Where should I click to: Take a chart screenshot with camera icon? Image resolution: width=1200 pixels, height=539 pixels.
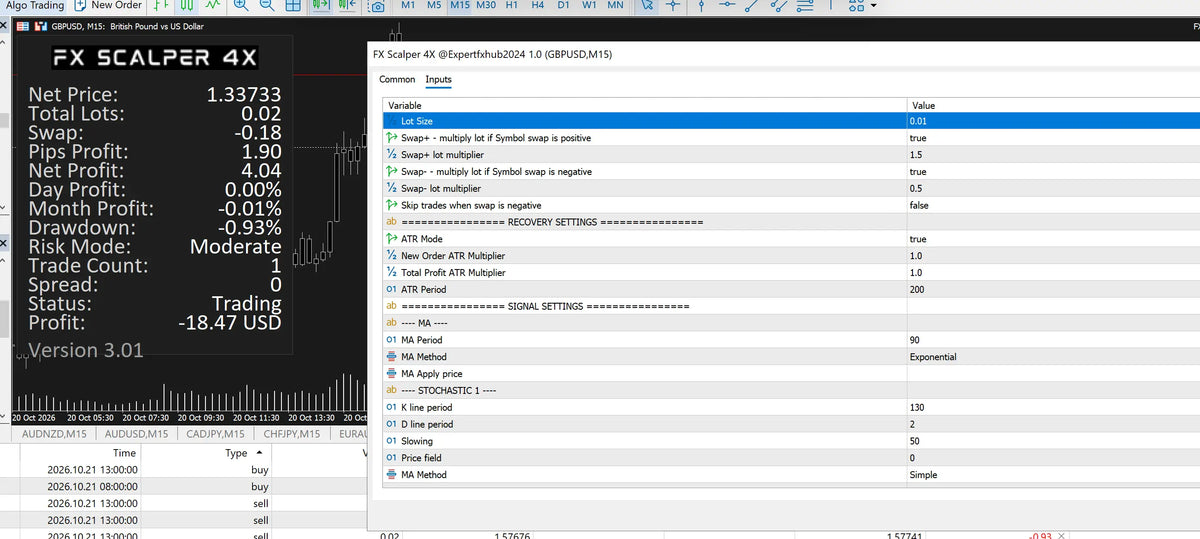(x=378, y=7)
